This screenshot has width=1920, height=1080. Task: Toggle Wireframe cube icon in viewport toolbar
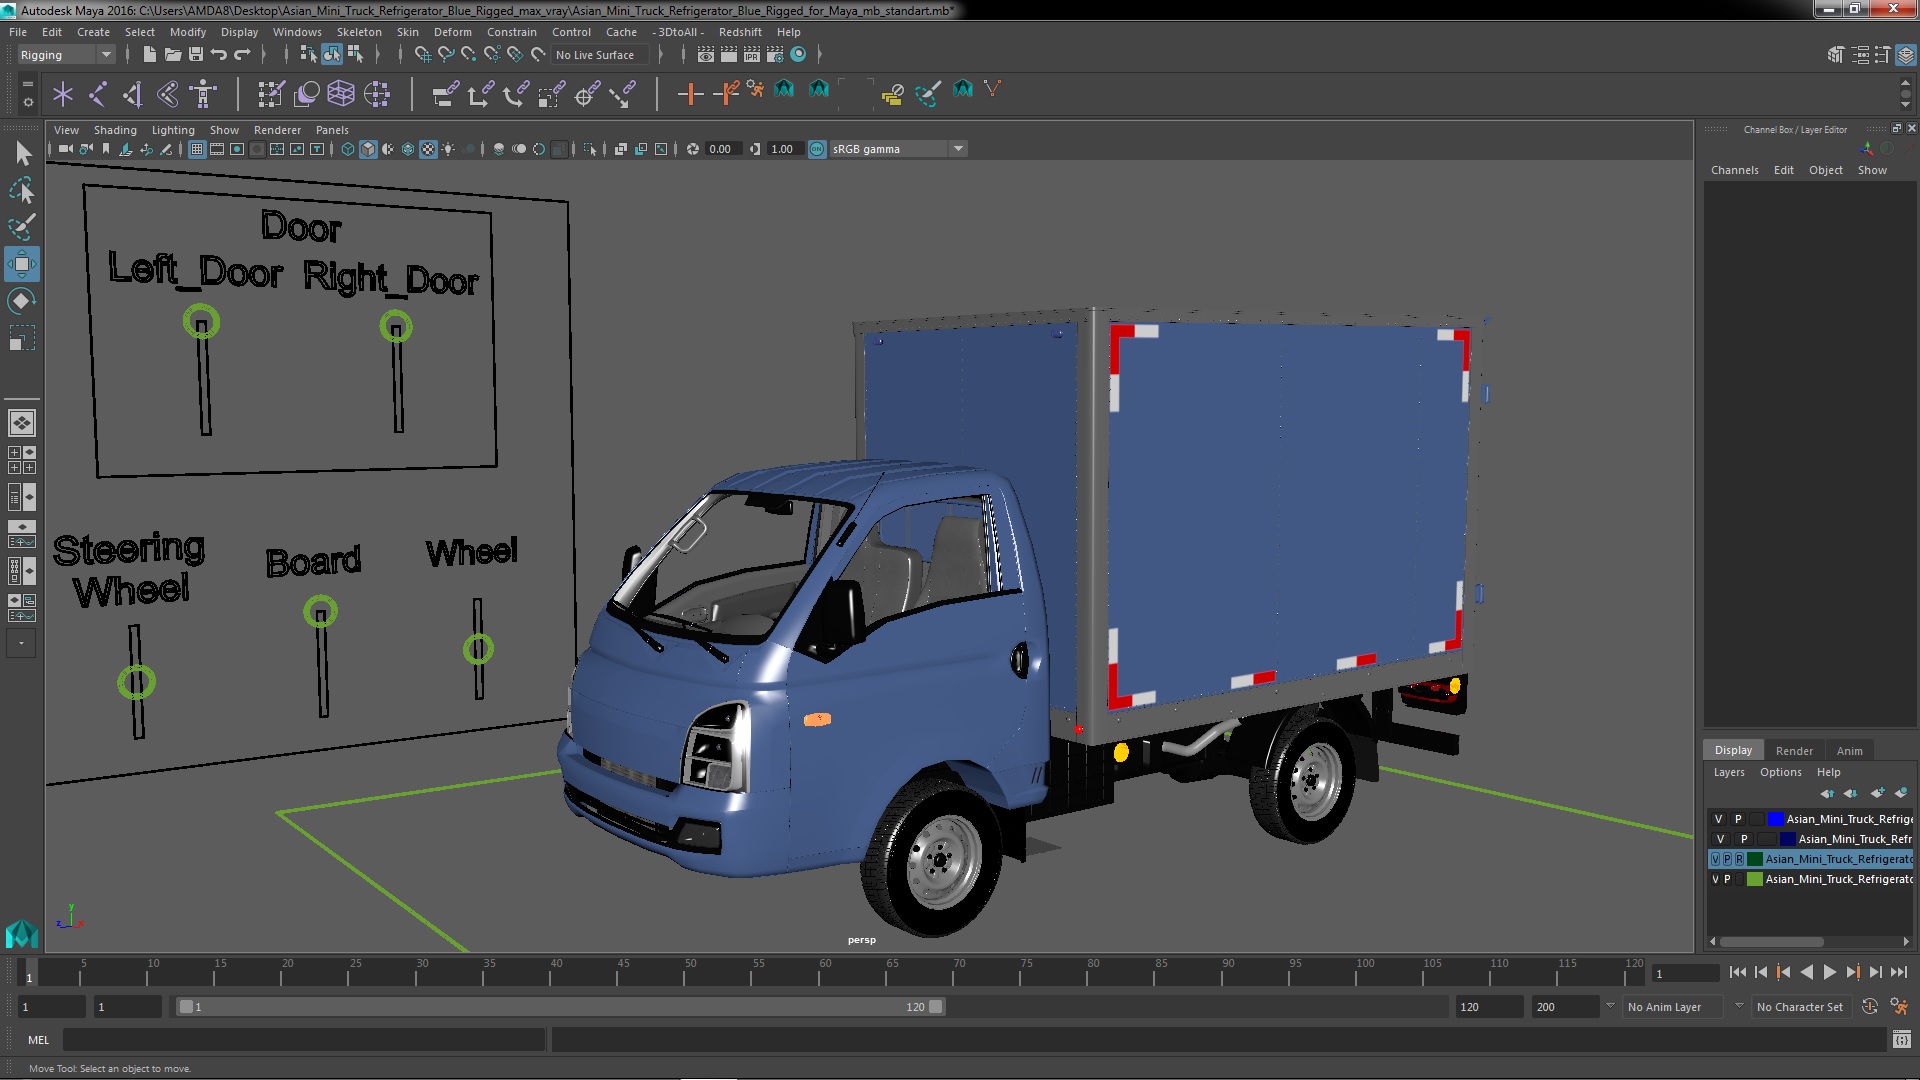(x=348, y=149)
